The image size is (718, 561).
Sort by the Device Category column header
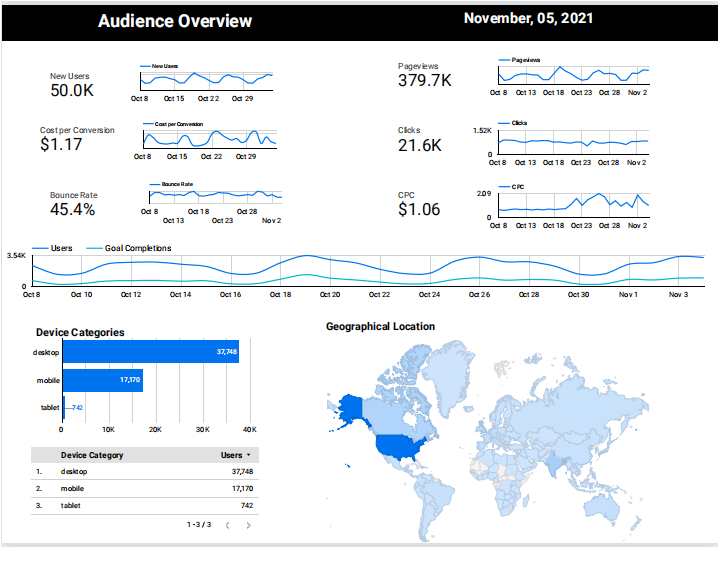(x=92, y=455)
